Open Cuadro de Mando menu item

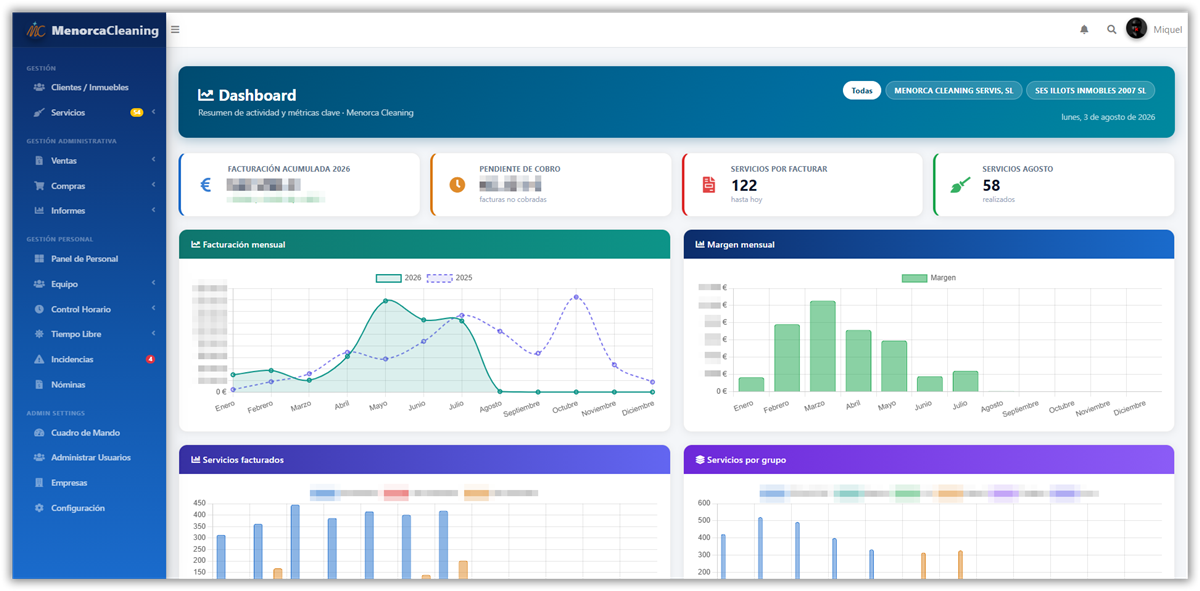[89, 433]
